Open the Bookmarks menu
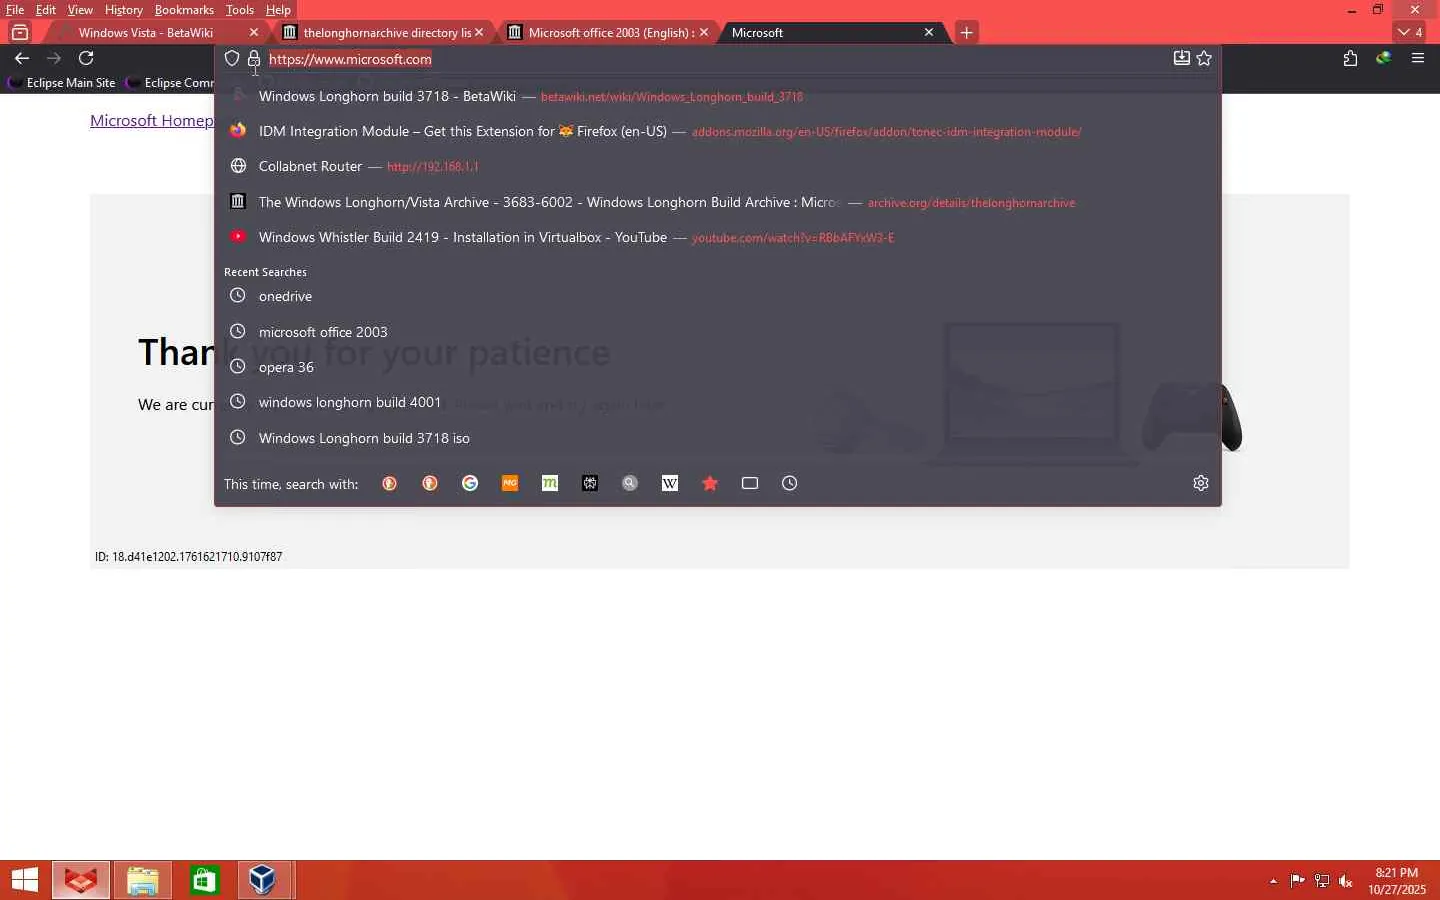This screenshot has height=900, width=1440. coord(184,10)
